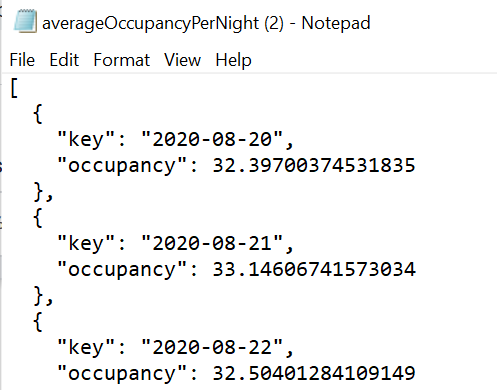Click the "key" label in the second object
This screenshot has width=497, height=390.
coord(86,243)
